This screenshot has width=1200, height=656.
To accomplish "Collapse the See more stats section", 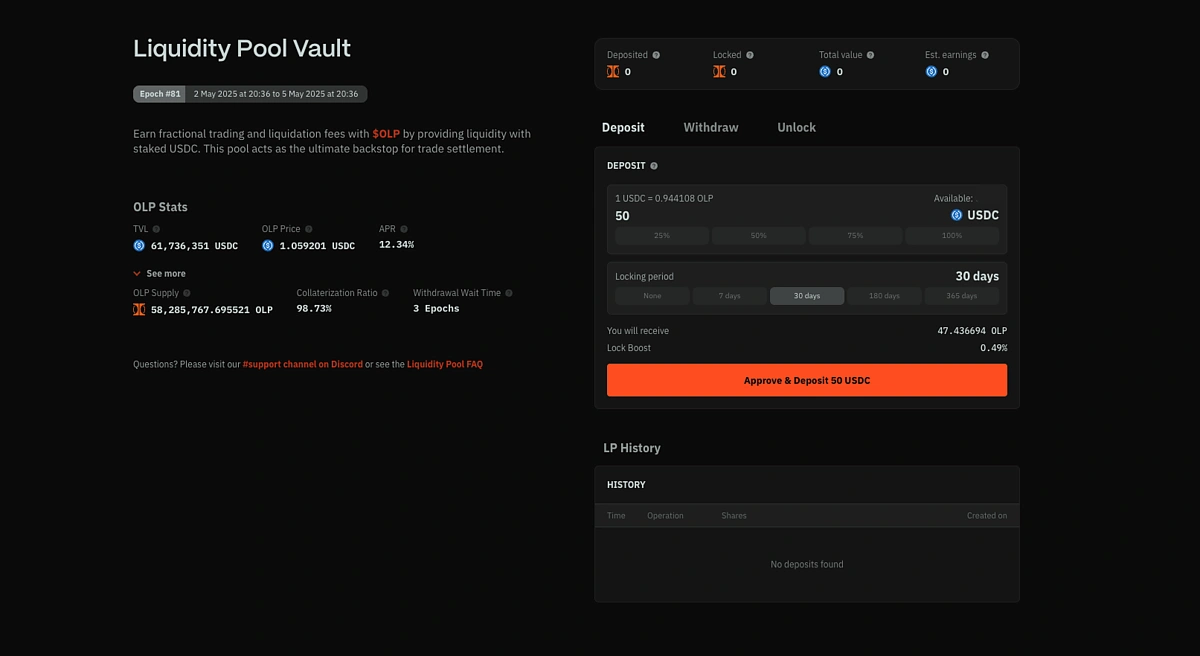I will (x=159, y=273).
